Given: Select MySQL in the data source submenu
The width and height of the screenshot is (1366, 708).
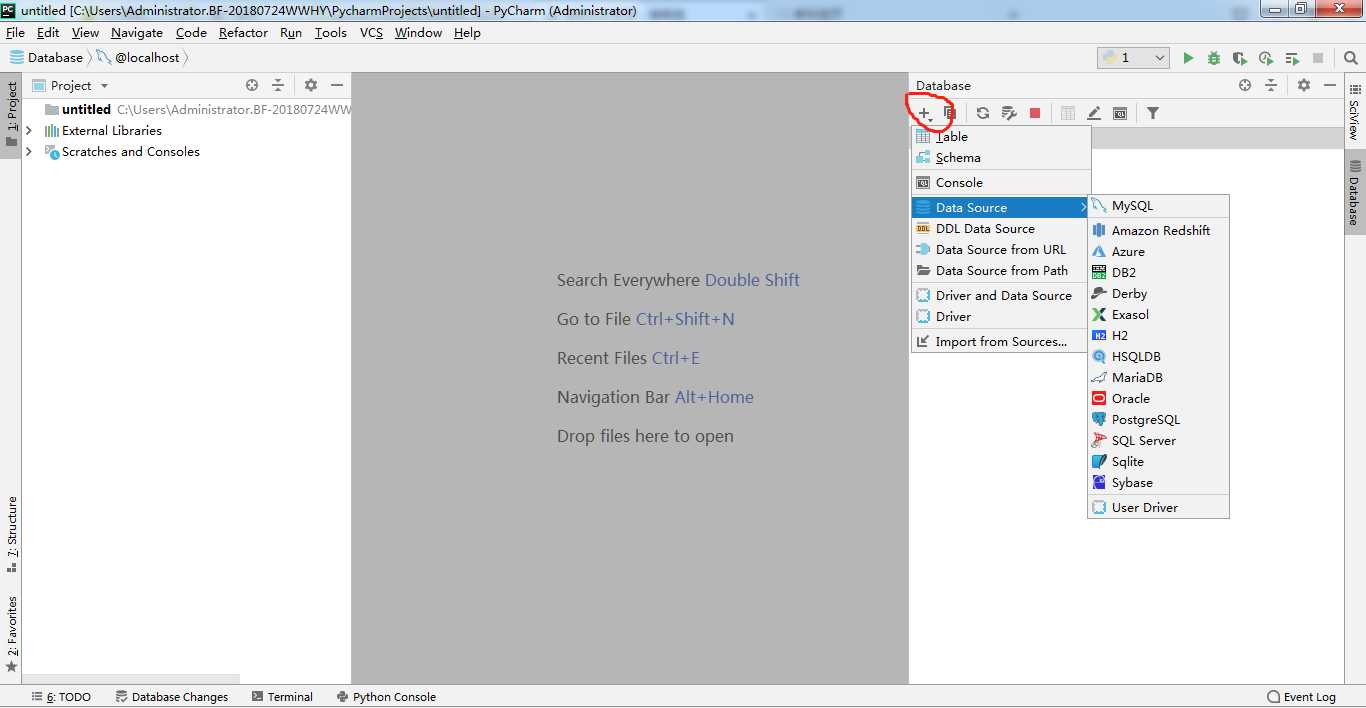Looking at the screenshot, I should [1158, 206].
